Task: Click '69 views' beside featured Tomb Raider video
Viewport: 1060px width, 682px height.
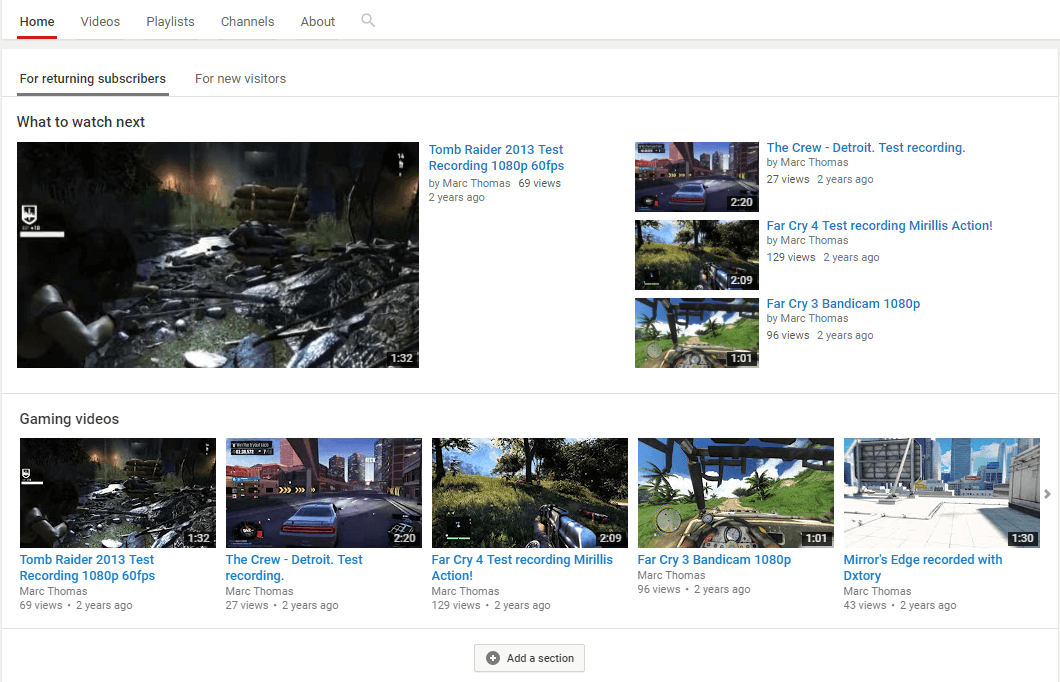Action: 539,183
